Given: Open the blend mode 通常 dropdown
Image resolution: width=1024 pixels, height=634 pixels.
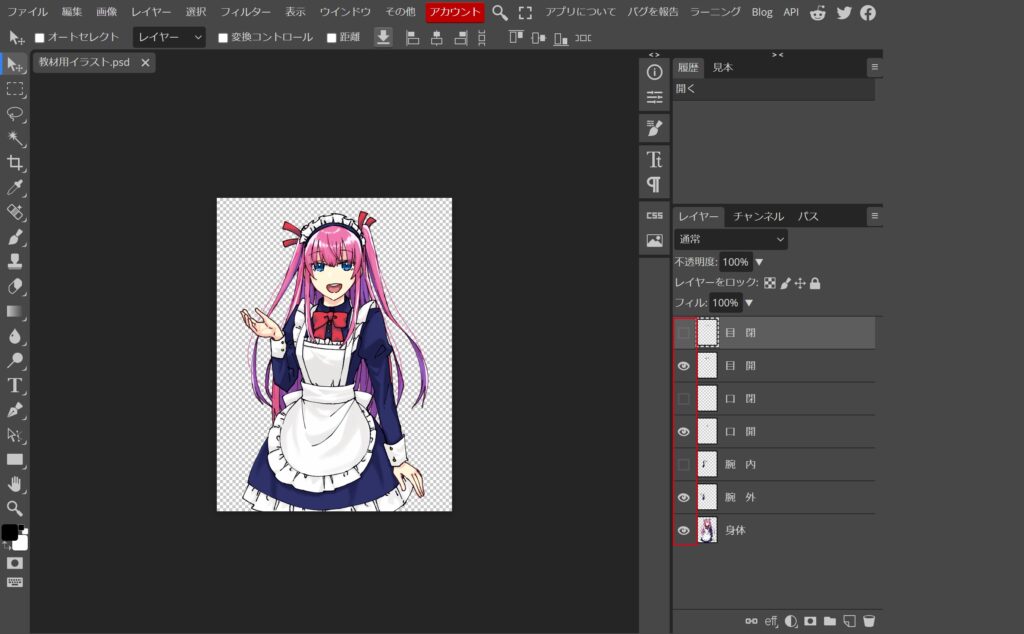Looking at the screenshot, I should point(731,239).
